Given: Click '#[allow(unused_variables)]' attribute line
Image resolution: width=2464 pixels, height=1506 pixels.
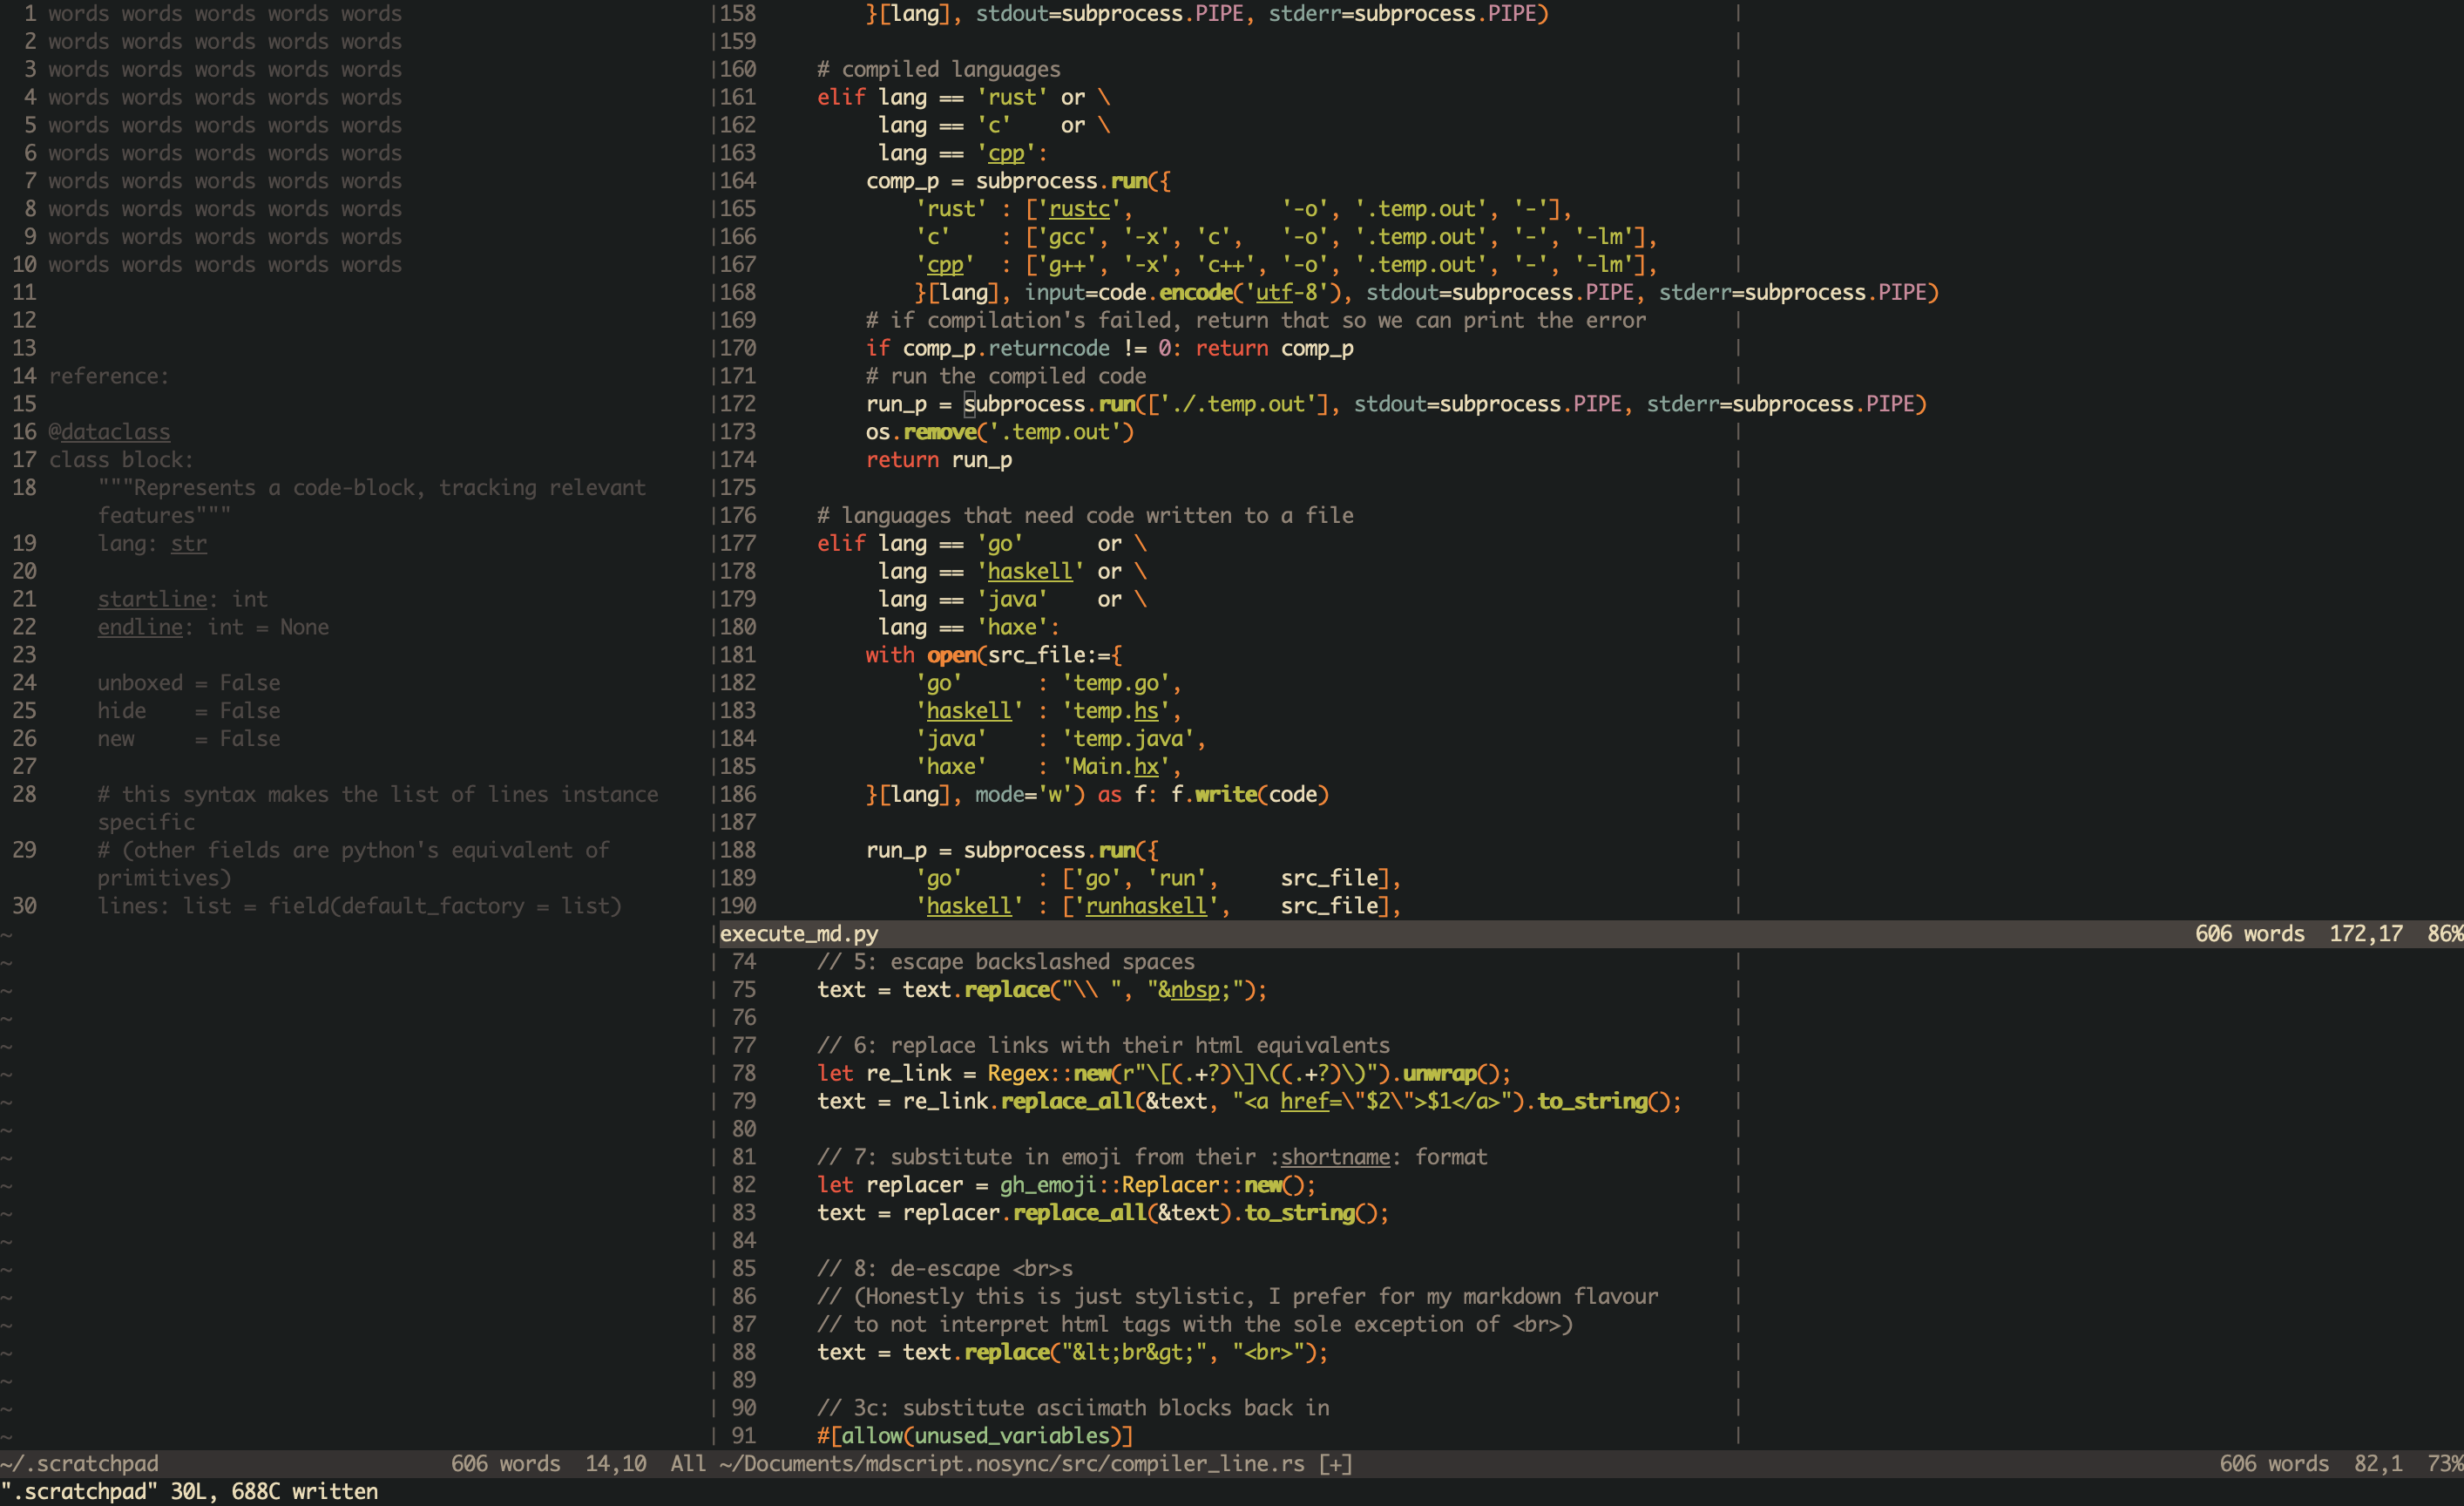Looking at the screenshot, I should pos(974,1436).
